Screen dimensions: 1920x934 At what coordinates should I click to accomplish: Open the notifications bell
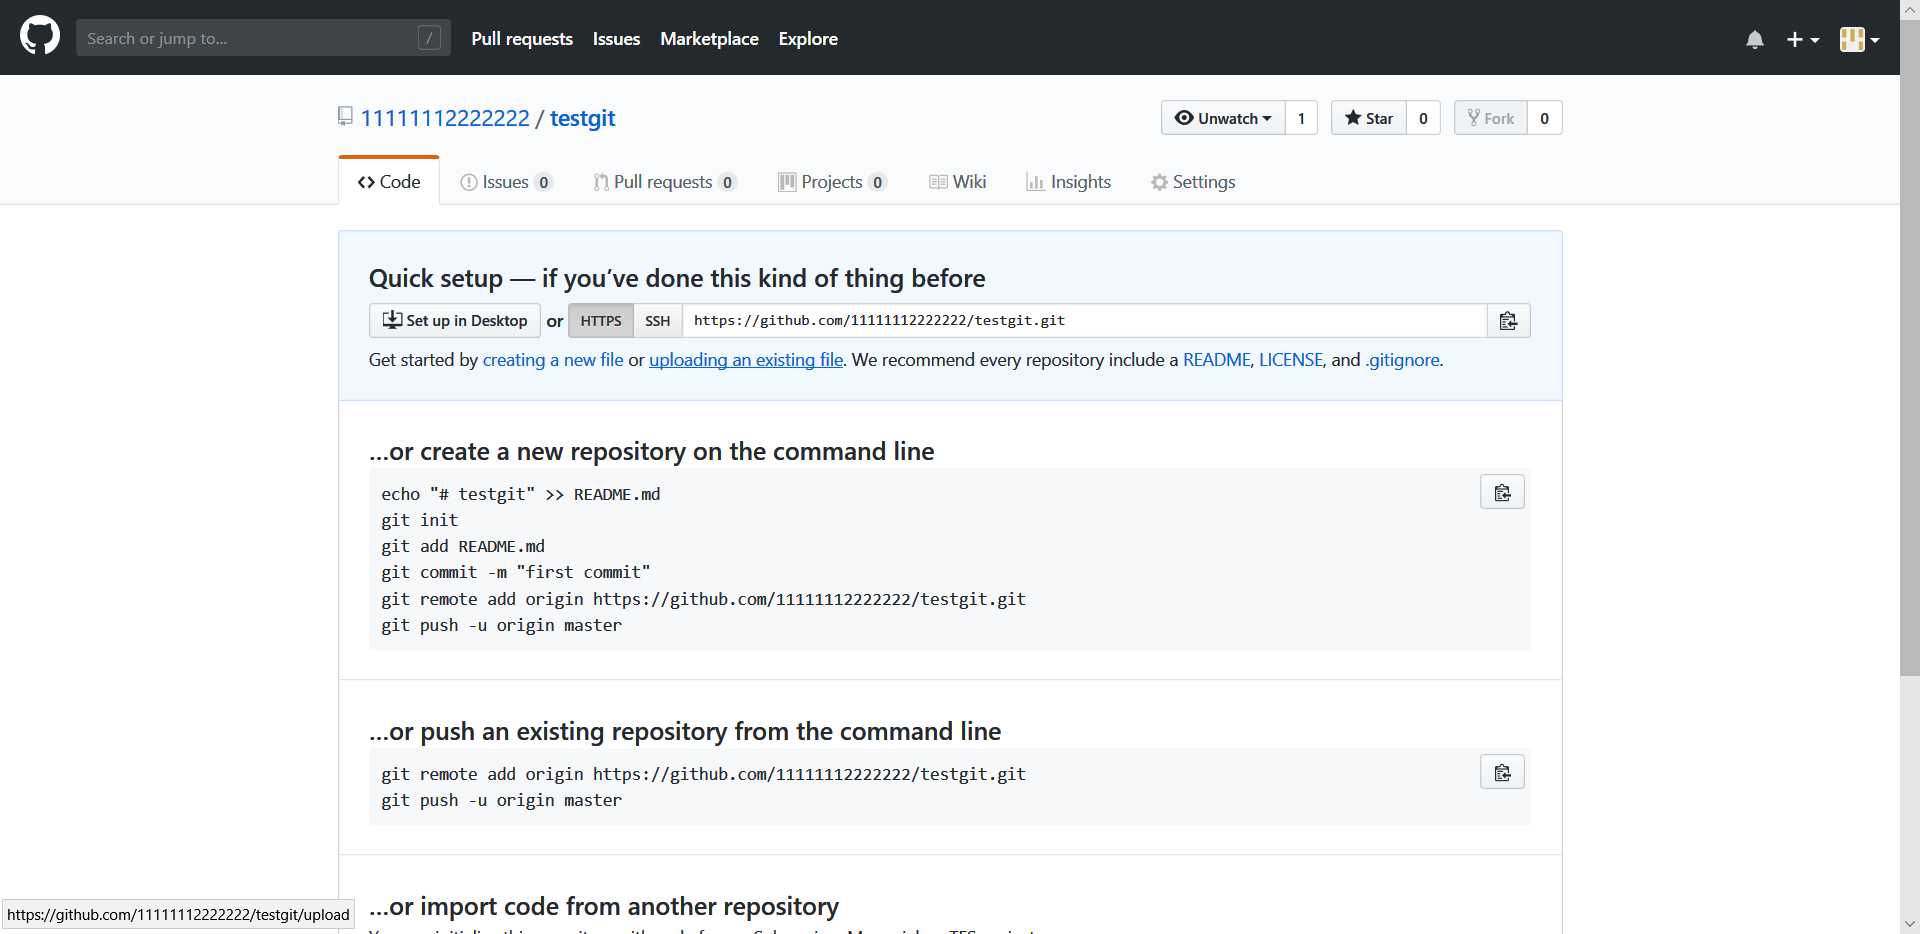[1755, 39]
